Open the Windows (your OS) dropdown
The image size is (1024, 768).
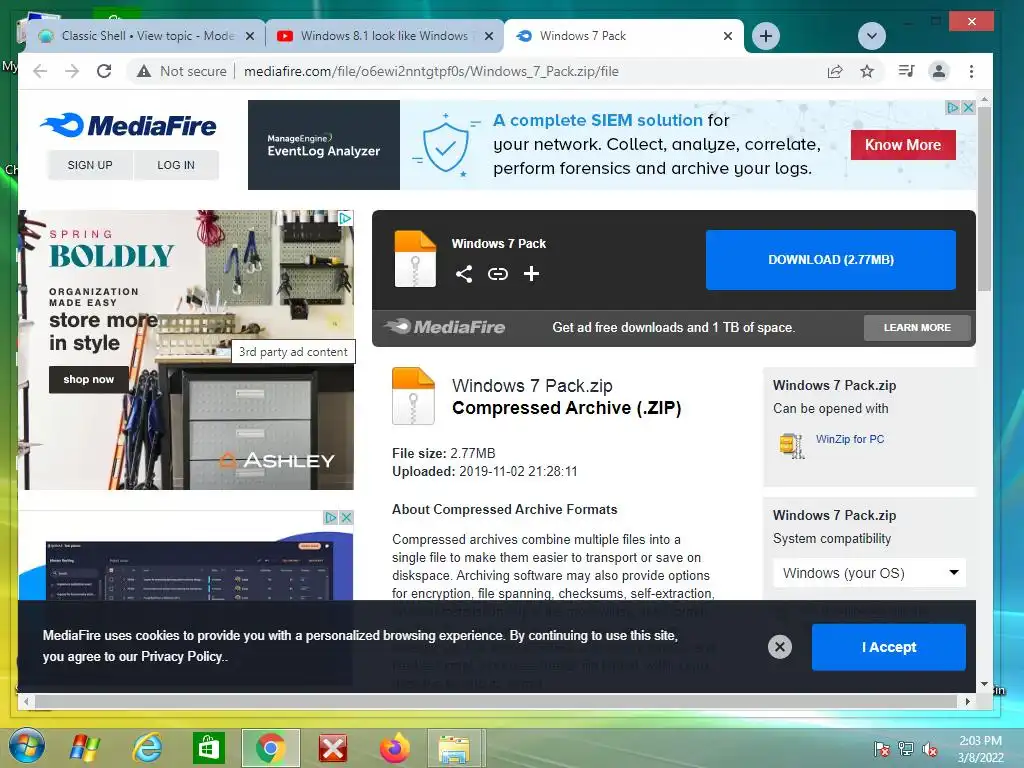(x=869, y=573)
